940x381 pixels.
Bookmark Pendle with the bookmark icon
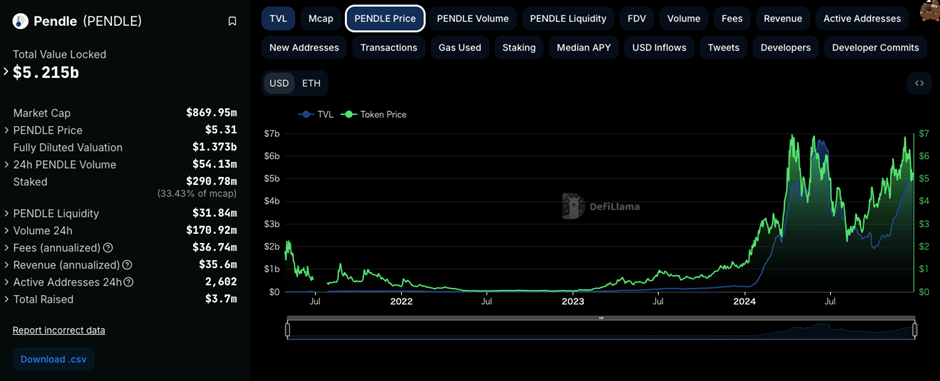click(x=232, y=22)
